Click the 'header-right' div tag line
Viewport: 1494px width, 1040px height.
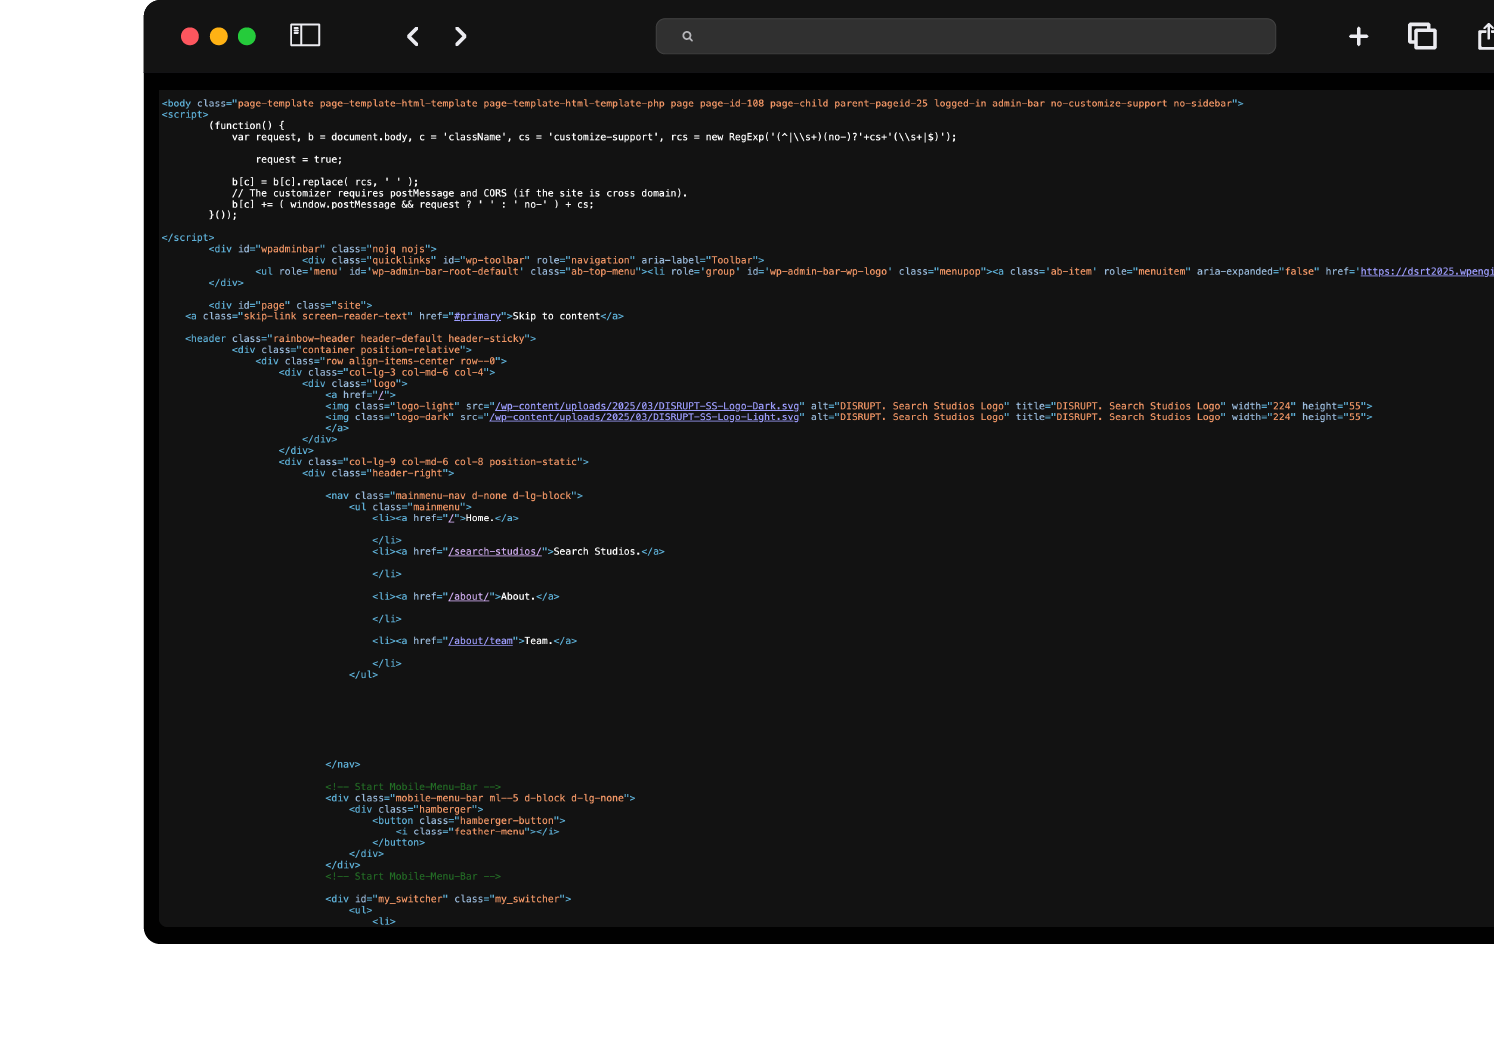tap(378, 473)
